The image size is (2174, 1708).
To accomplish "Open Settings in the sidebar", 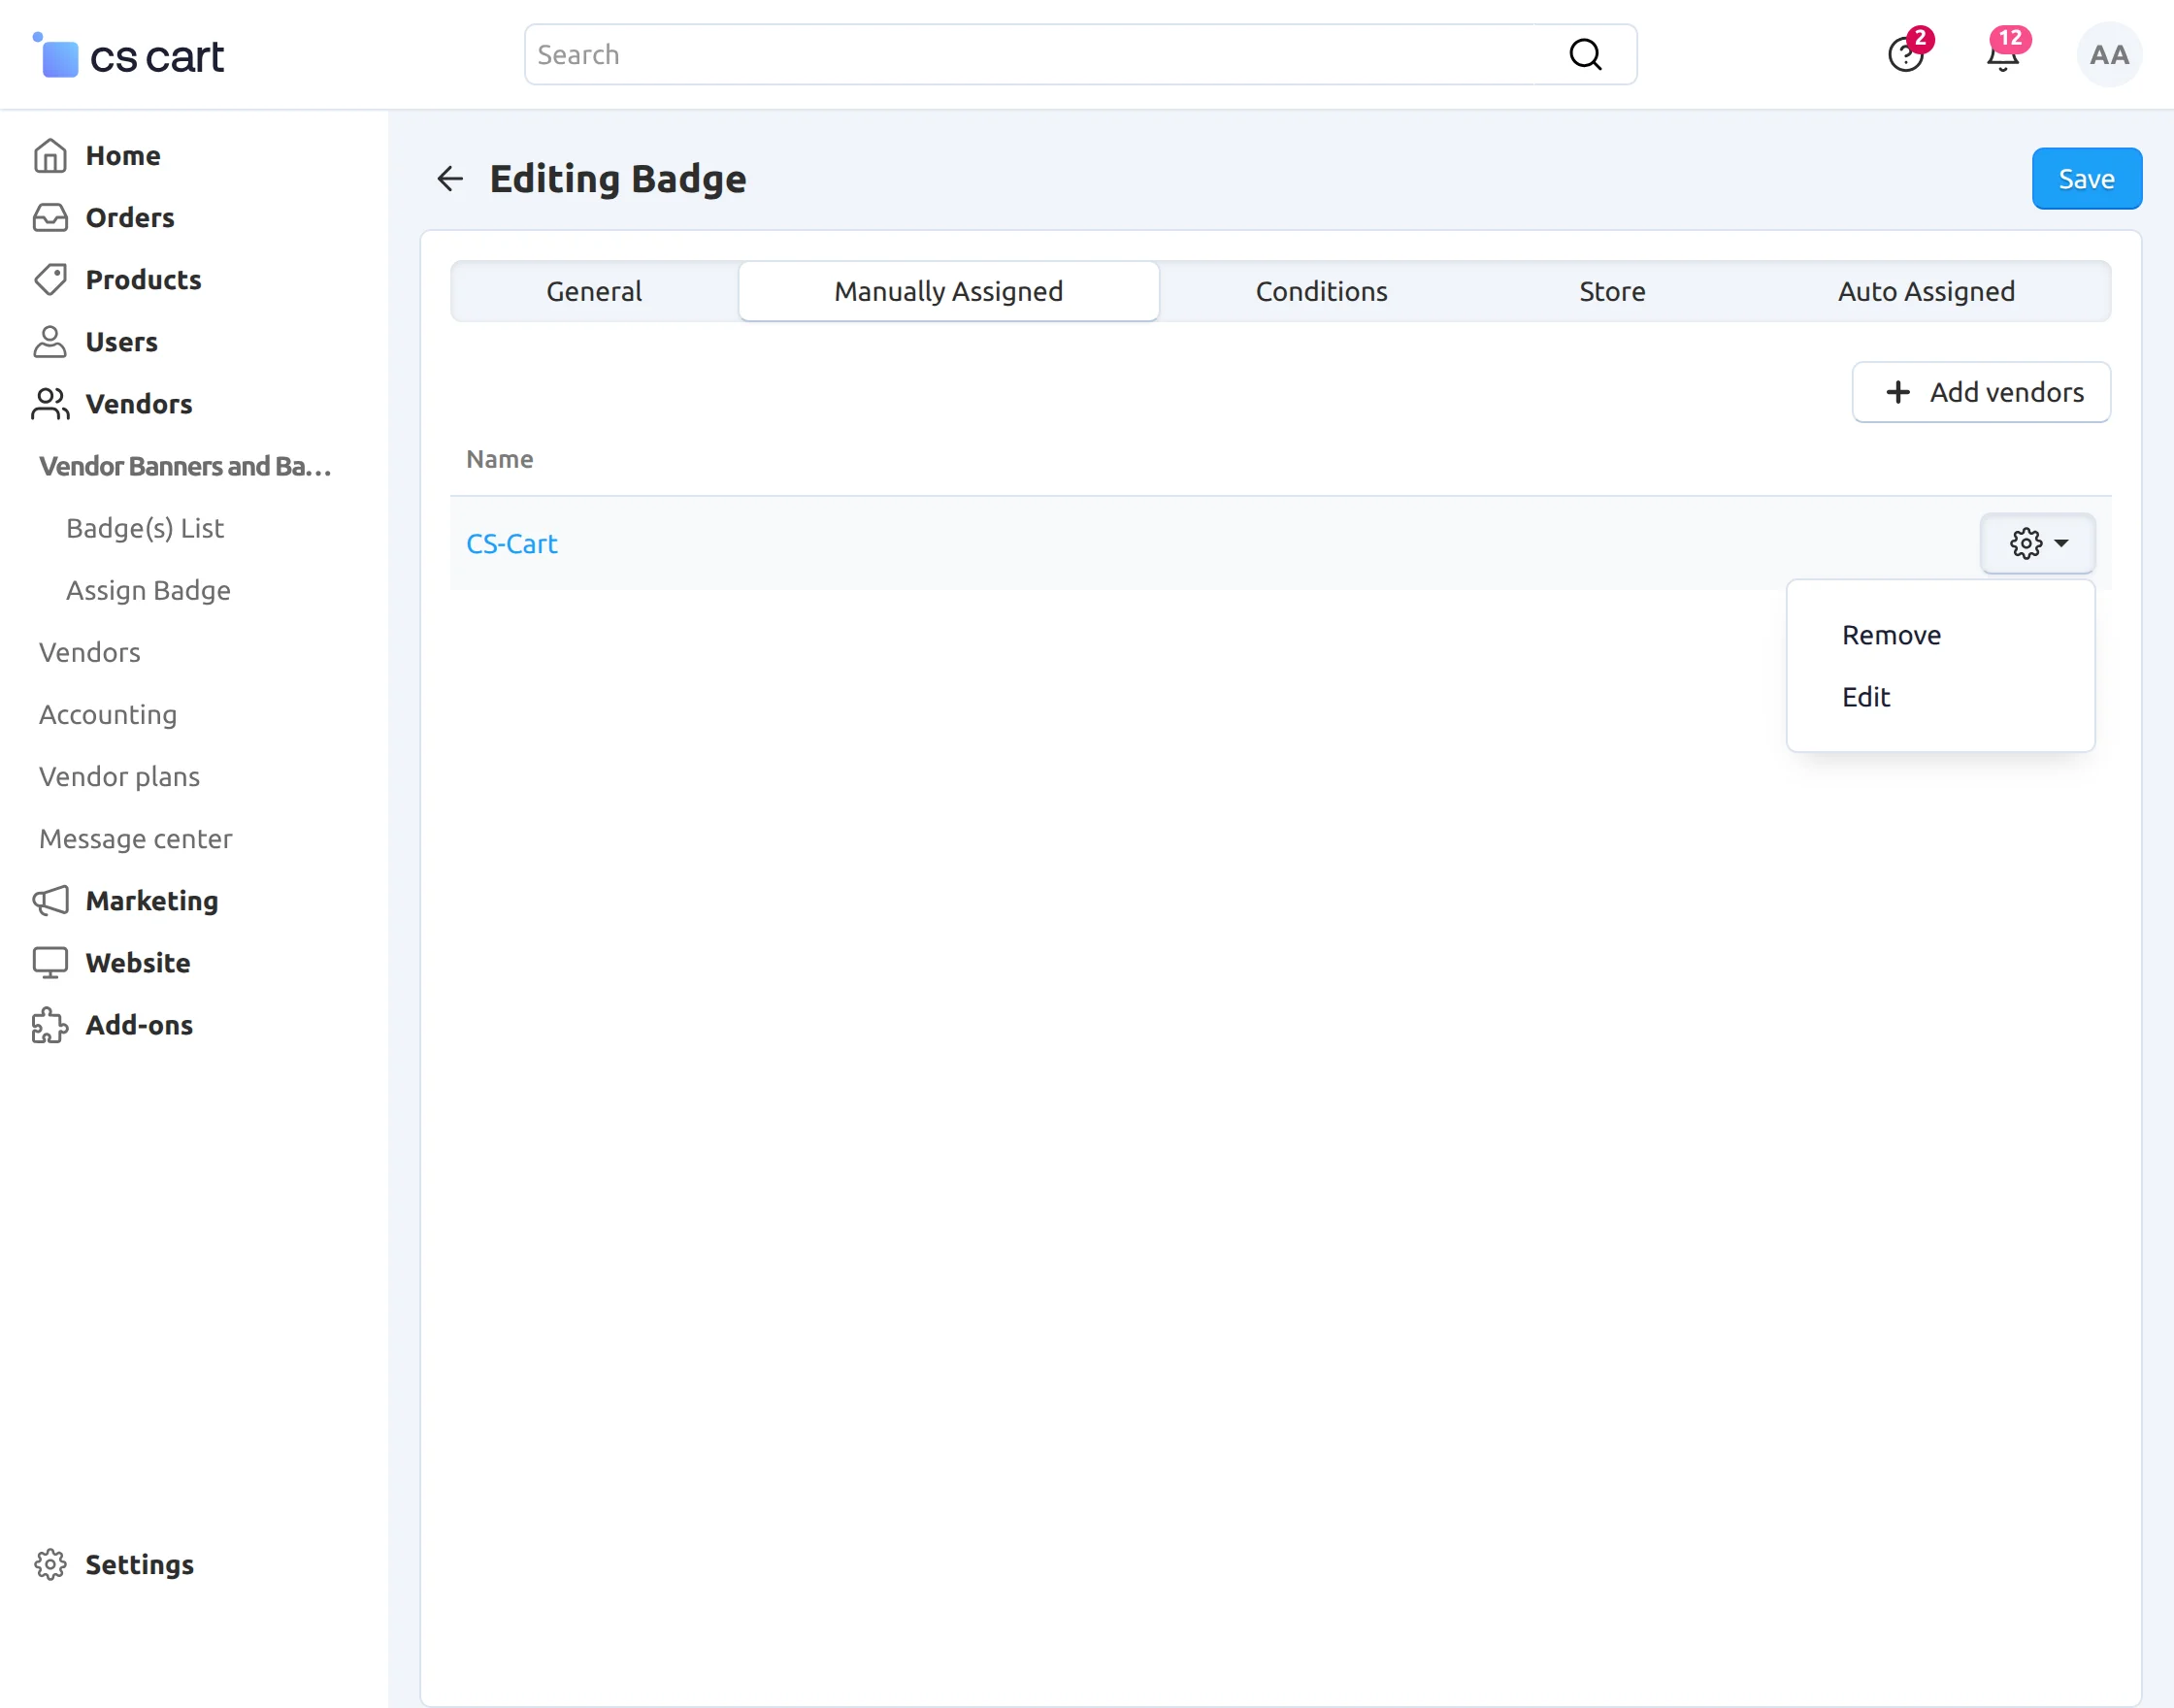I will [139, 1564].
